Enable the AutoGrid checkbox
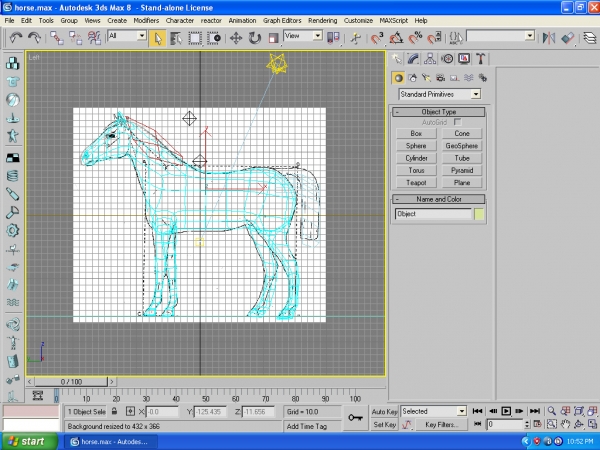The width and height of the screenshot is (600, 450). [x=458, y=122]
